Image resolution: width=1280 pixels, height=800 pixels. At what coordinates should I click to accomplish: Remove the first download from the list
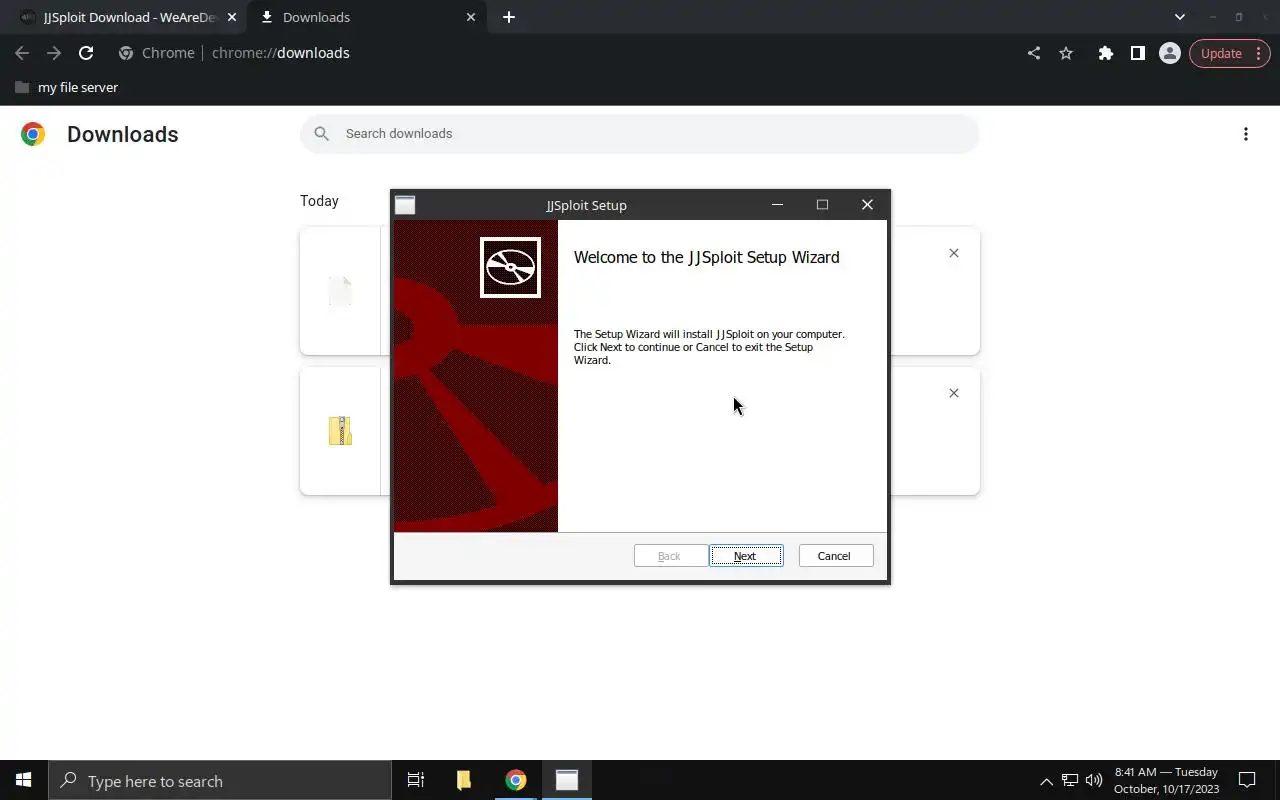tap(954, 253)
